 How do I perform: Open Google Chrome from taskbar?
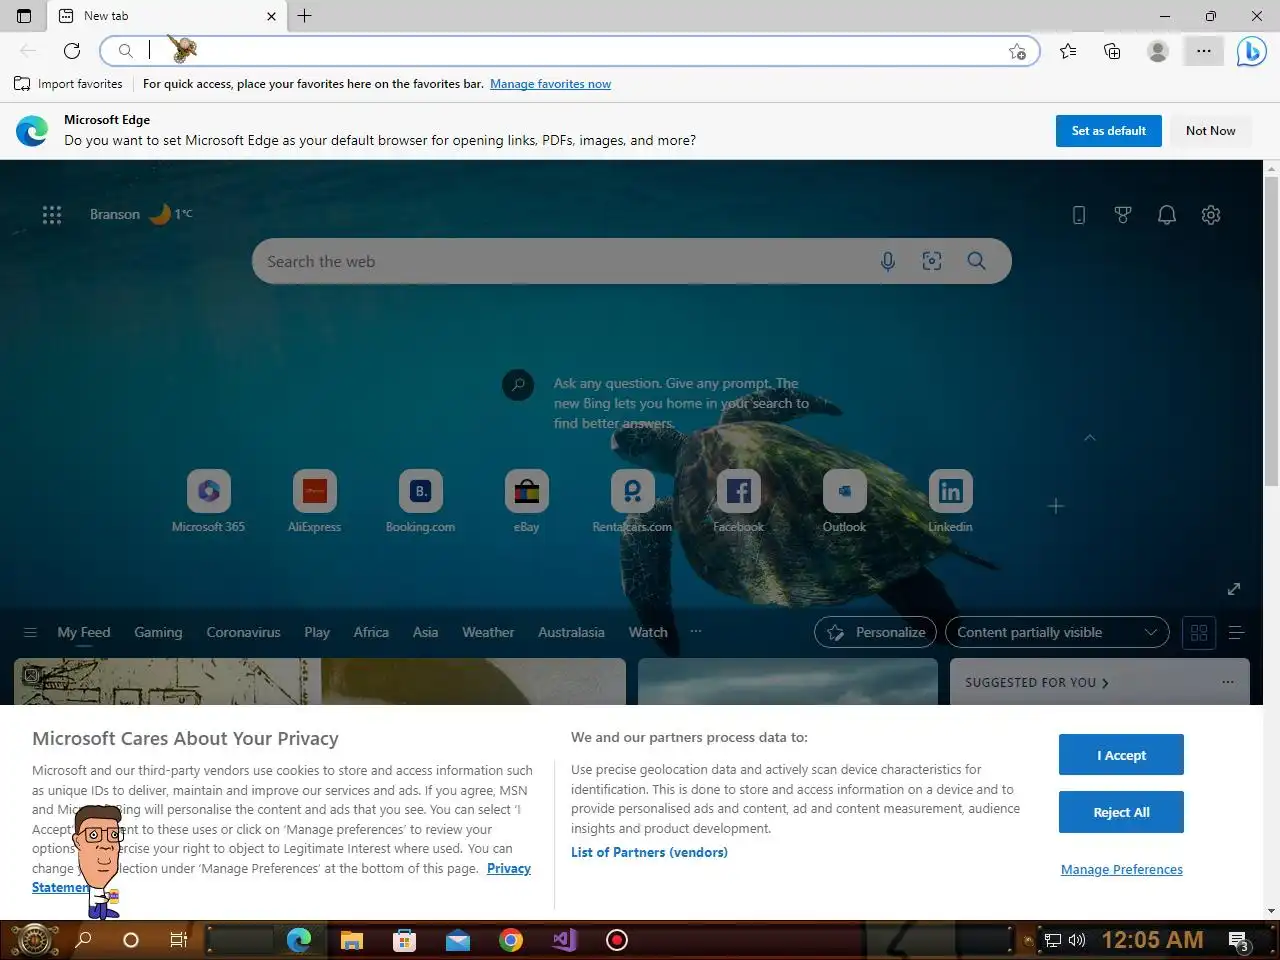(511, 940)
